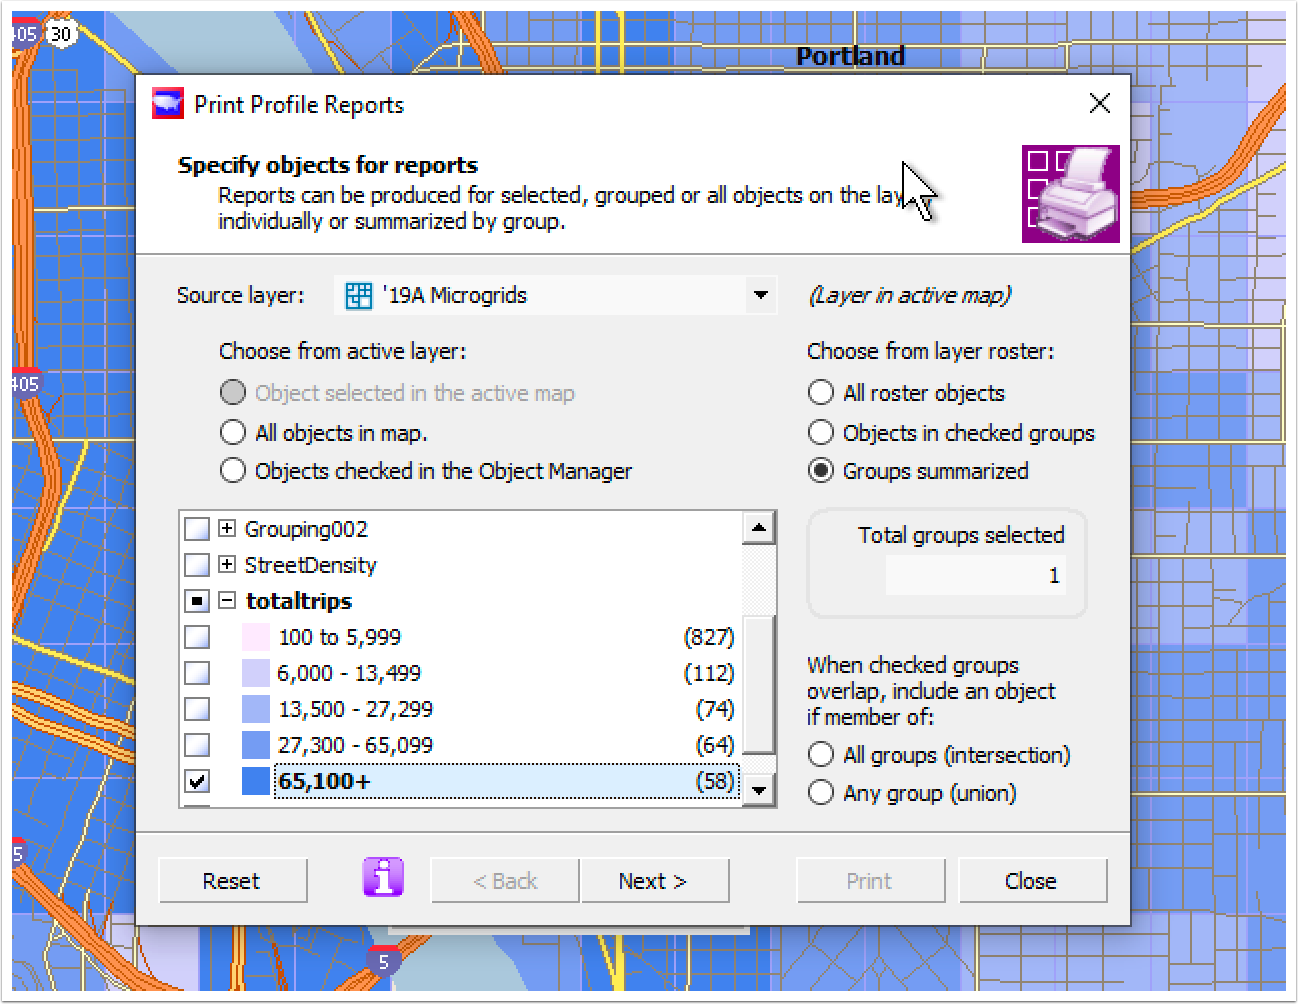1298x1004 pixels.
Task: Choose Any group (union) option
Action: (x=821, y=793)
